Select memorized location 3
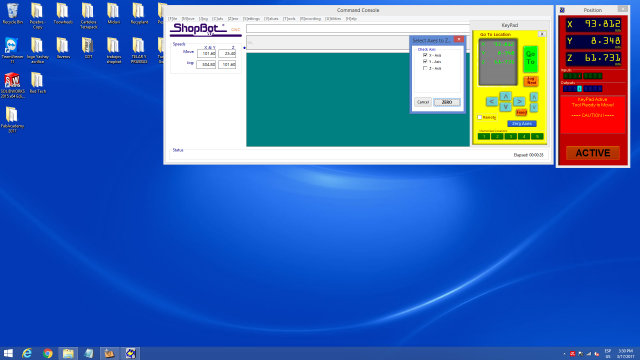Screen dimensions: 640x360 (511, 136)
